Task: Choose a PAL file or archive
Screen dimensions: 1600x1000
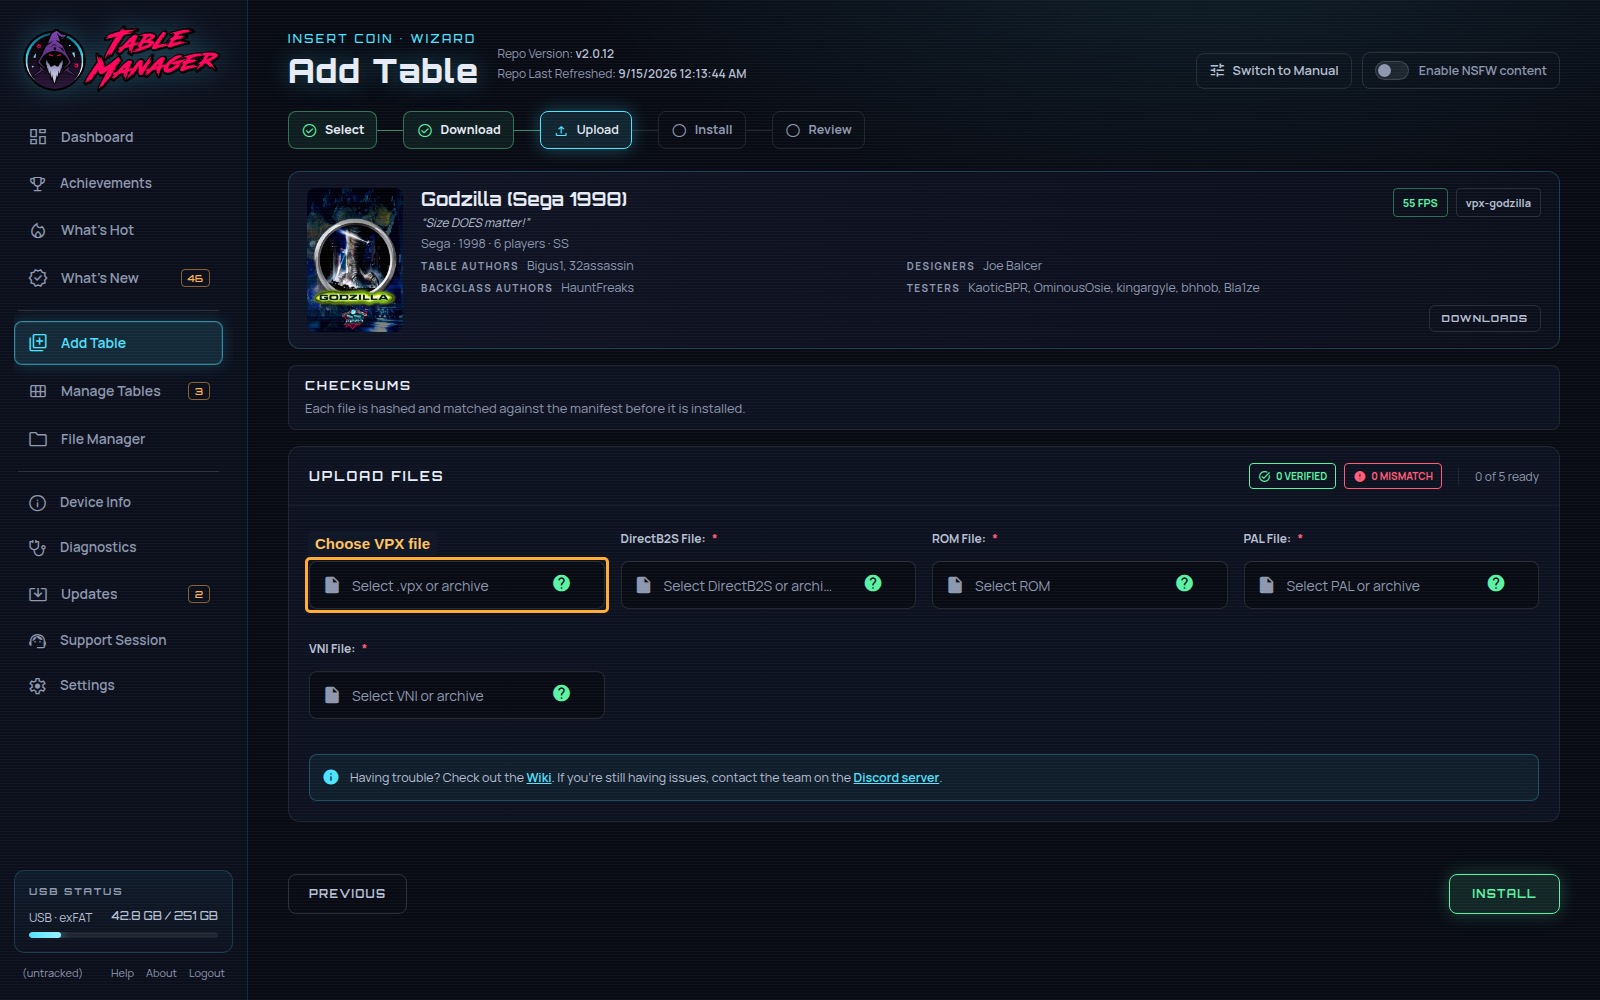Action: (x=1391, y=585)
